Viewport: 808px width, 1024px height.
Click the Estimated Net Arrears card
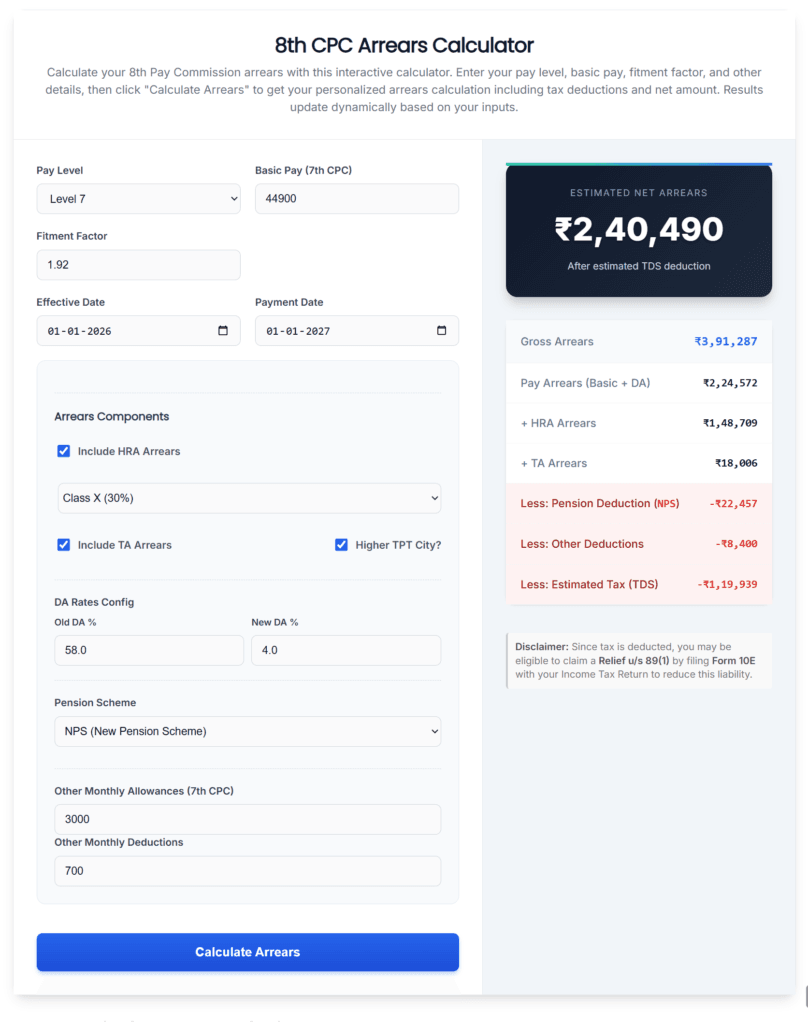click(638, 230)
